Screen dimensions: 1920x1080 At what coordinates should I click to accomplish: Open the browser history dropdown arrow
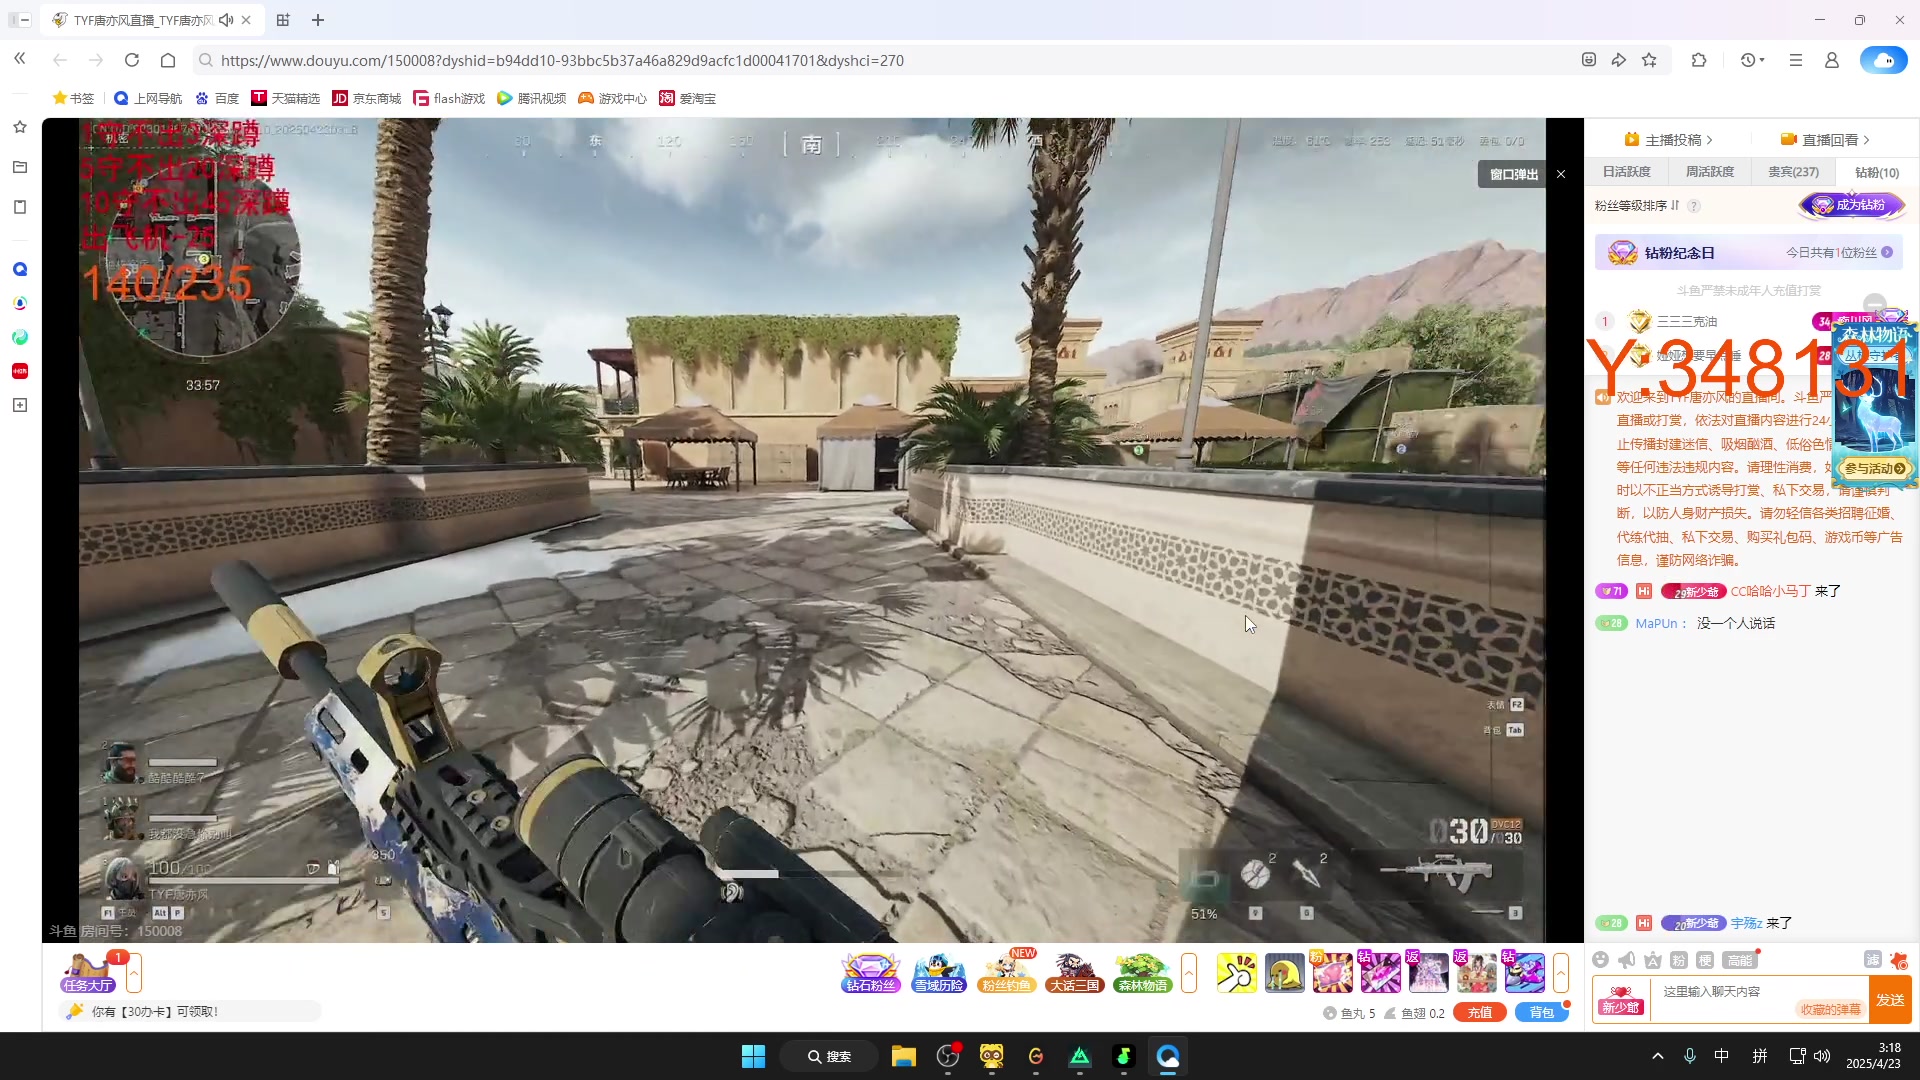[1762, 60]
